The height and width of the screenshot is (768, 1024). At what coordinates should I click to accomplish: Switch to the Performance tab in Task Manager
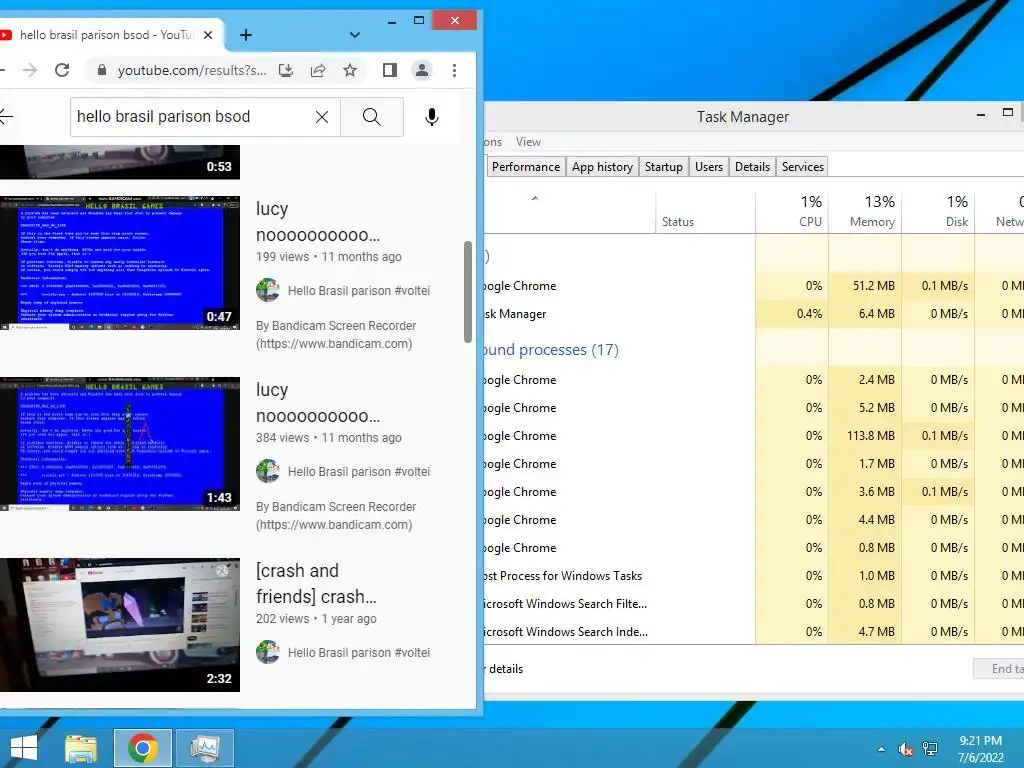526,167
